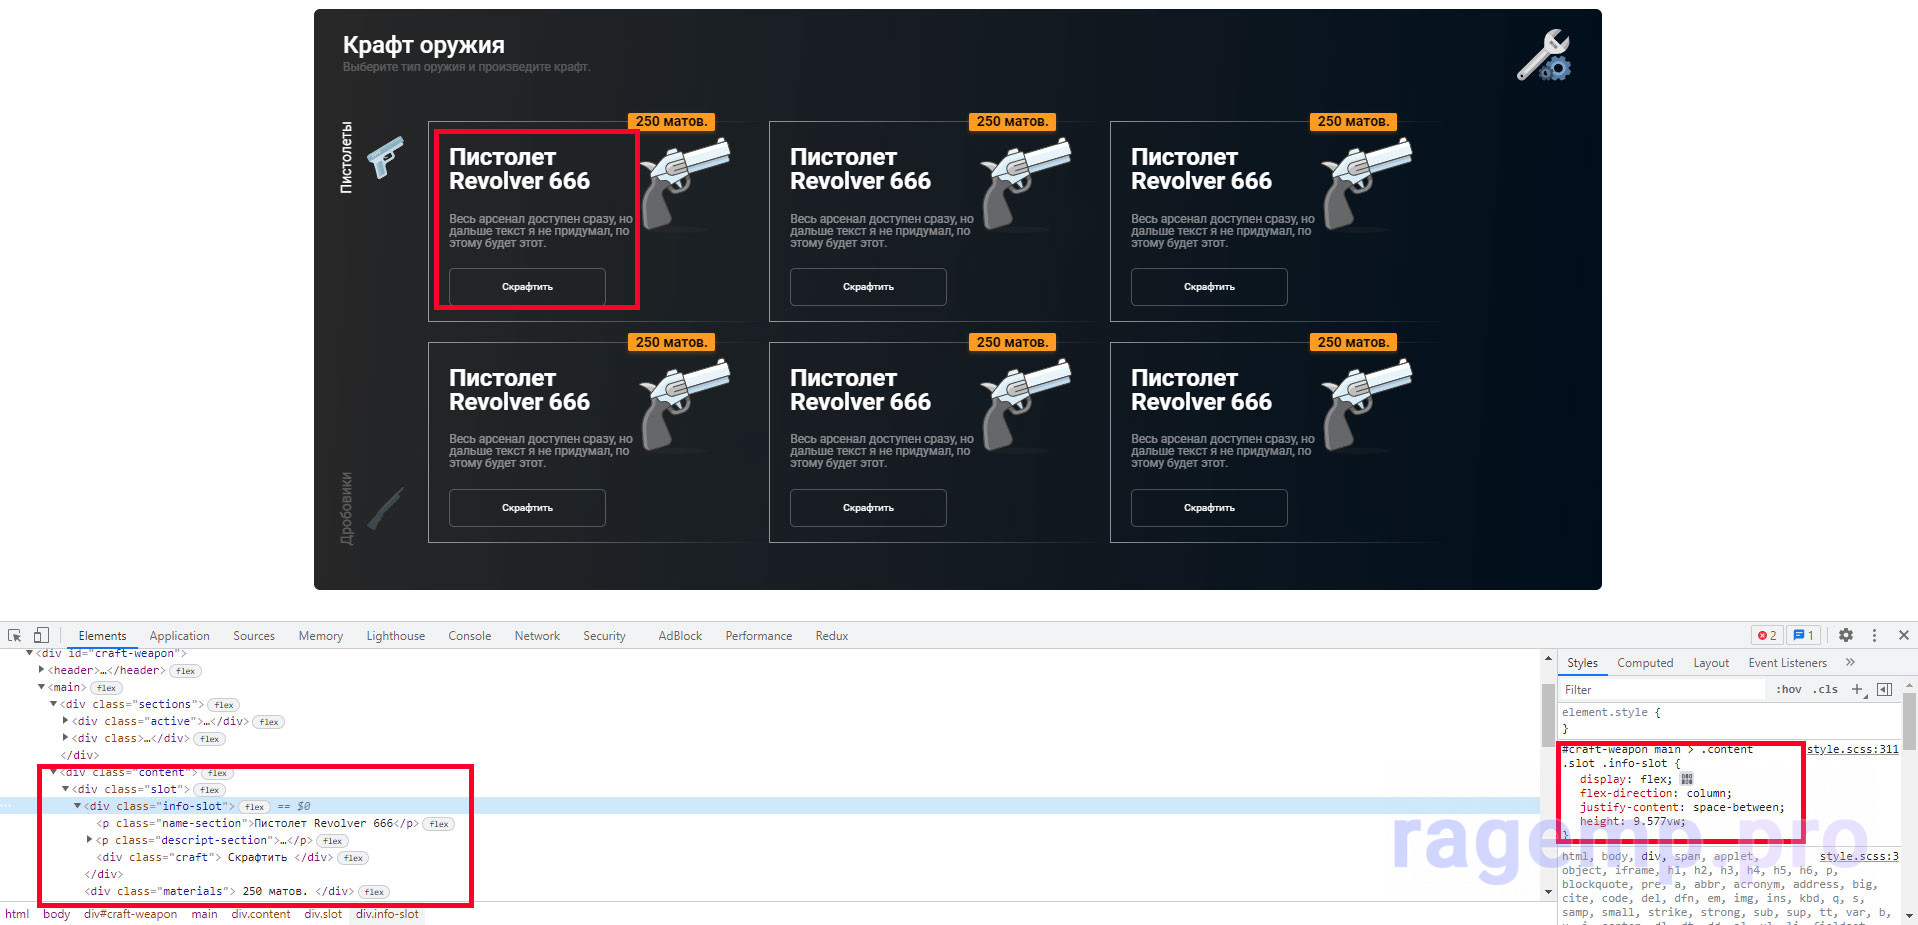Expand the header element node
This screenshot has height=925, width=1918.
click(x=41, y=670)
